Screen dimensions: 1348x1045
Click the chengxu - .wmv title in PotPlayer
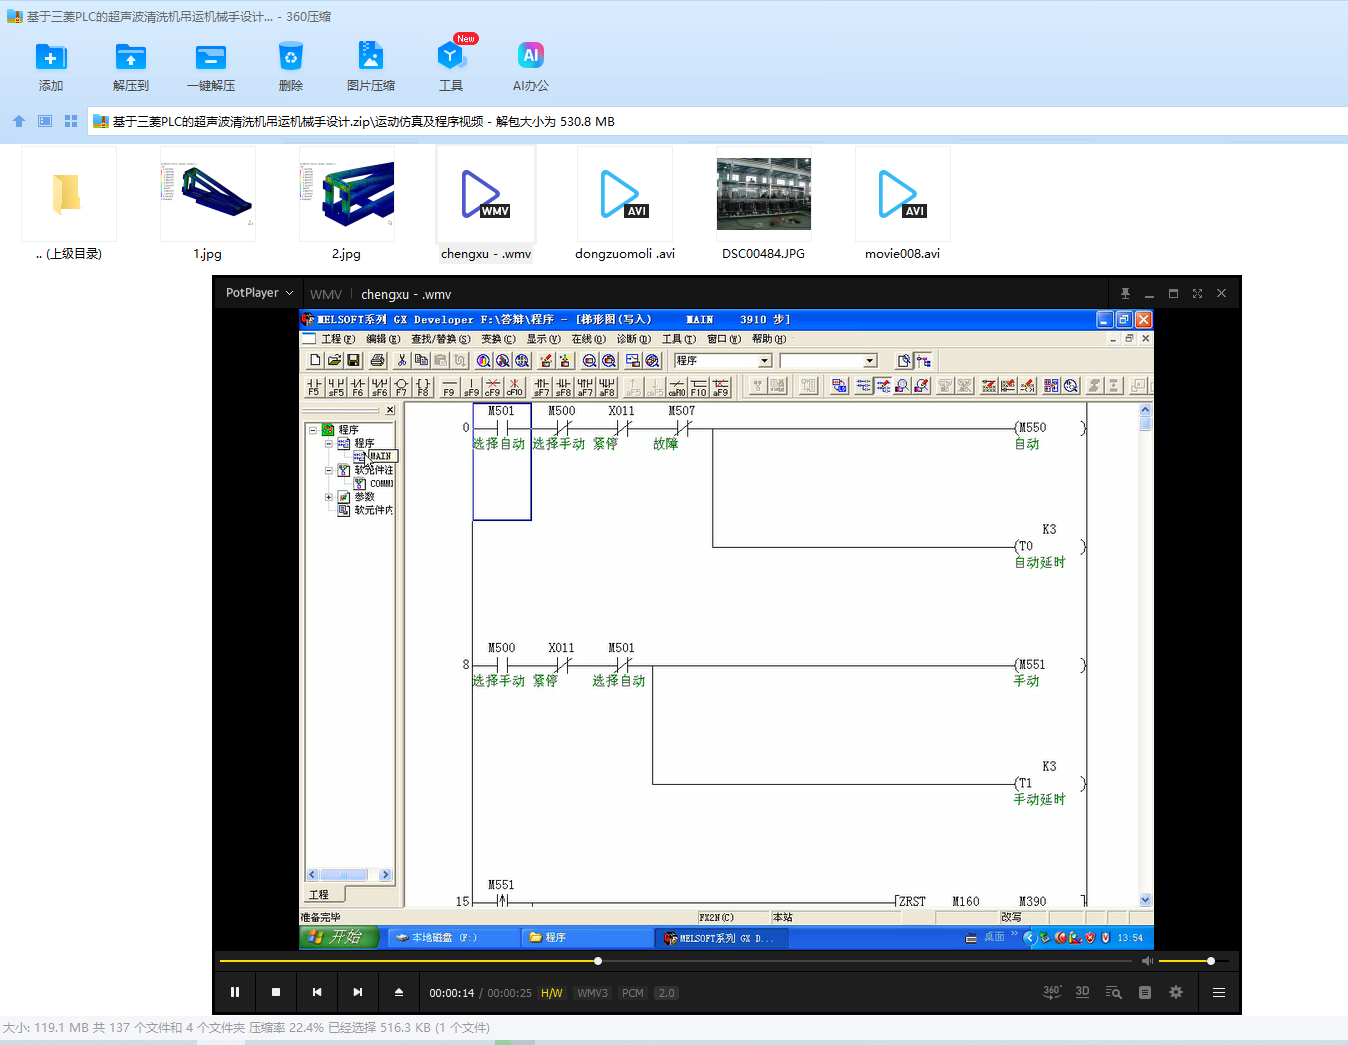[x=406, y=294]
